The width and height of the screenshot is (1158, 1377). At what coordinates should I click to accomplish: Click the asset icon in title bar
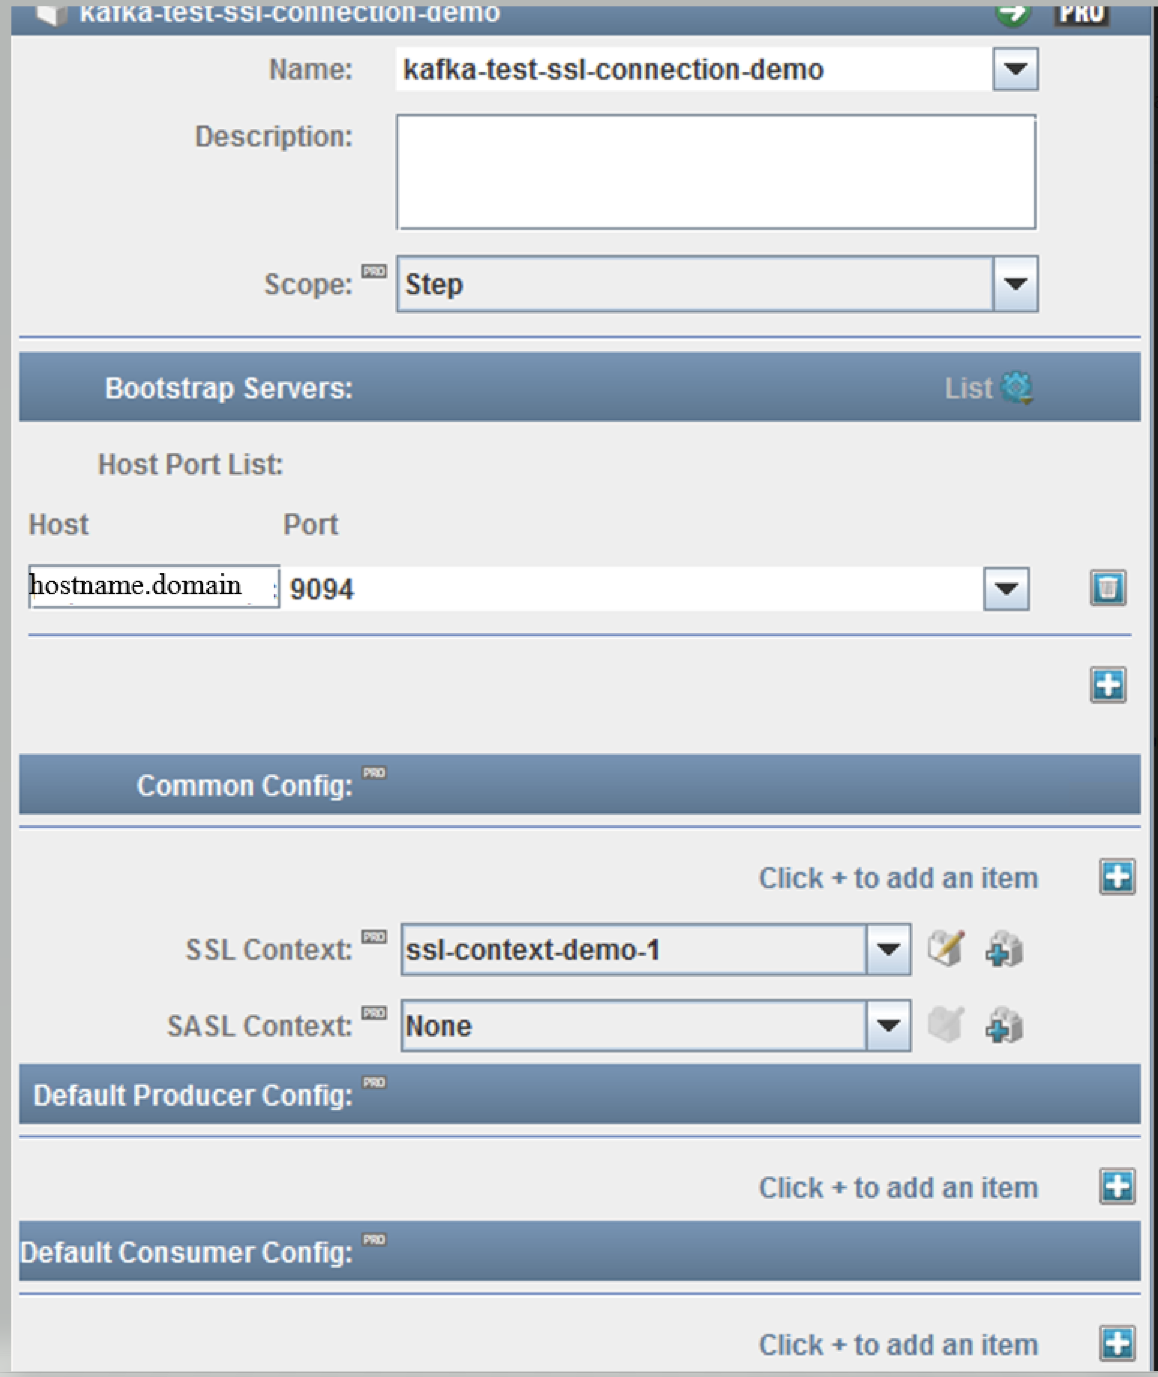tap(51, 14)
